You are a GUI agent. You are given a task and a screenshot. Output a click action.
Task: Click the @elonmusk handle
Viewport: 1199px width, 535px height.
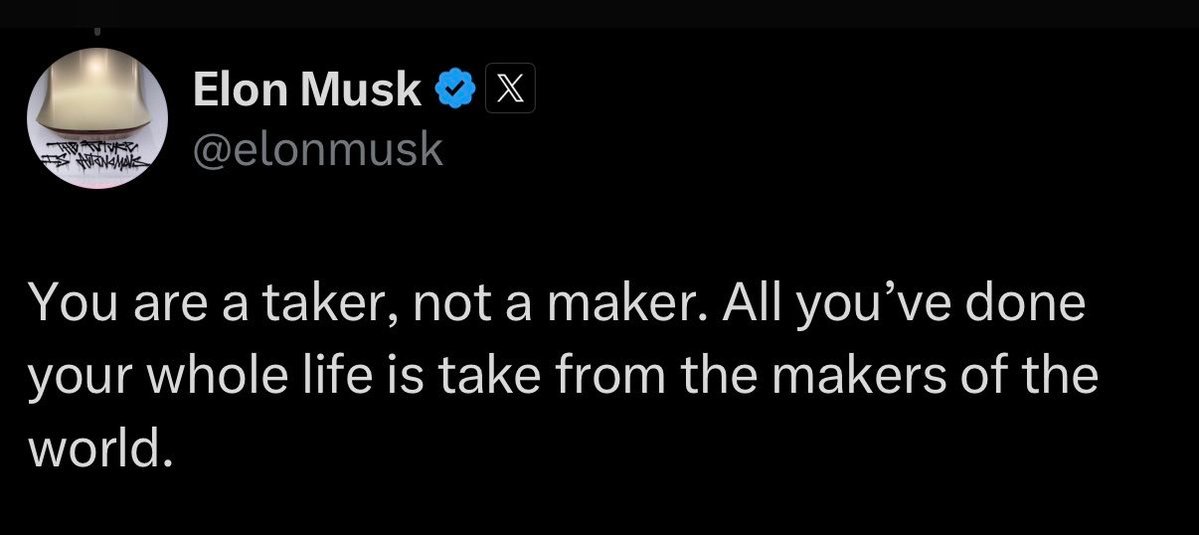point(316,149)
